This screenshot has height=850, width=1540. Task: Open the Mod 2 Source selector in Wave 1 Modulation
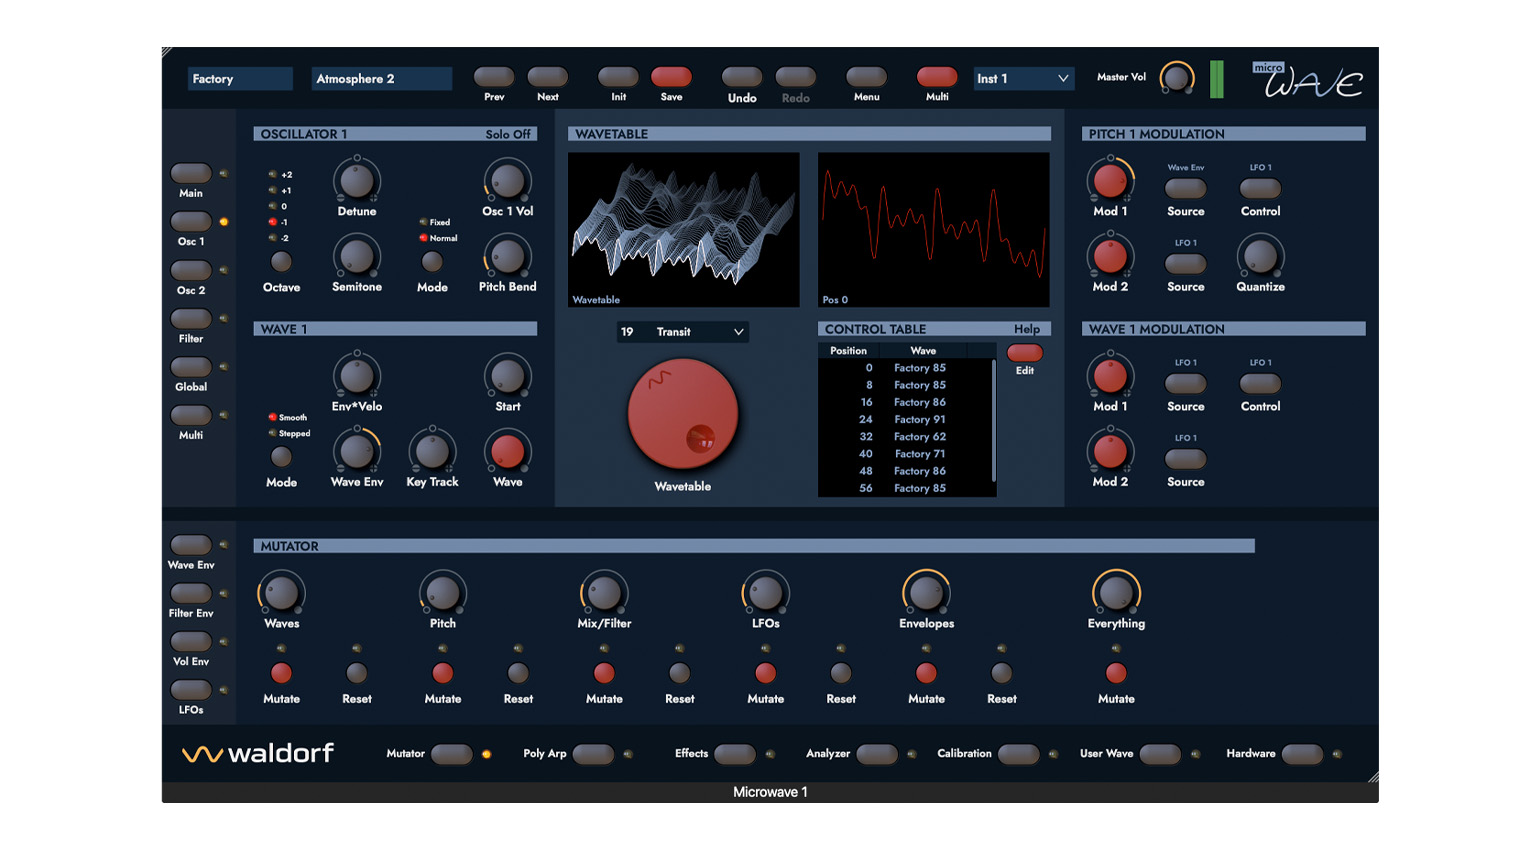point(1185,459)
